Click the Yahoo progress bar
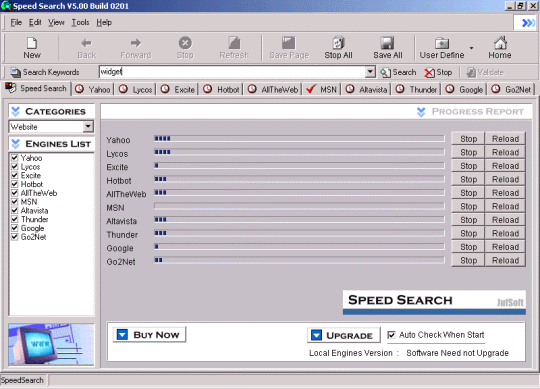Image resolution: width=540 pixels, height=389 pixels. (x=299, y=139)
